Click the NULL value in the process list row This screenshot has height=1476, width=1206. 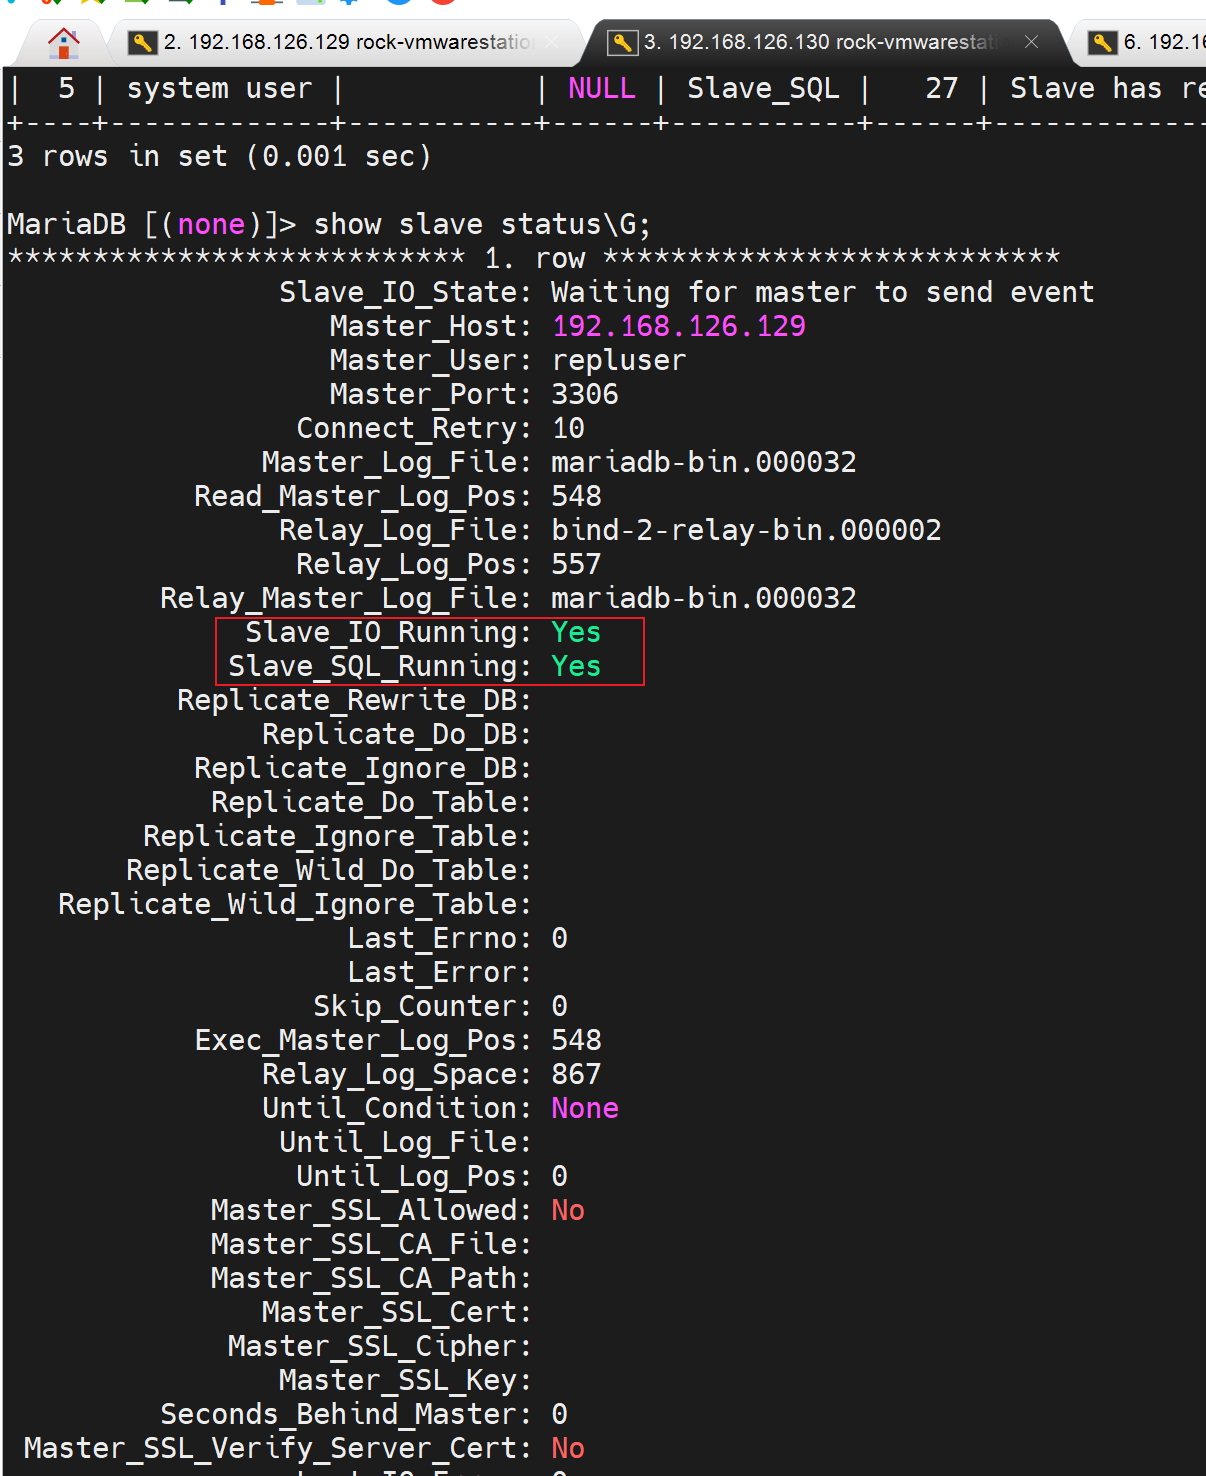click(601, 88)
